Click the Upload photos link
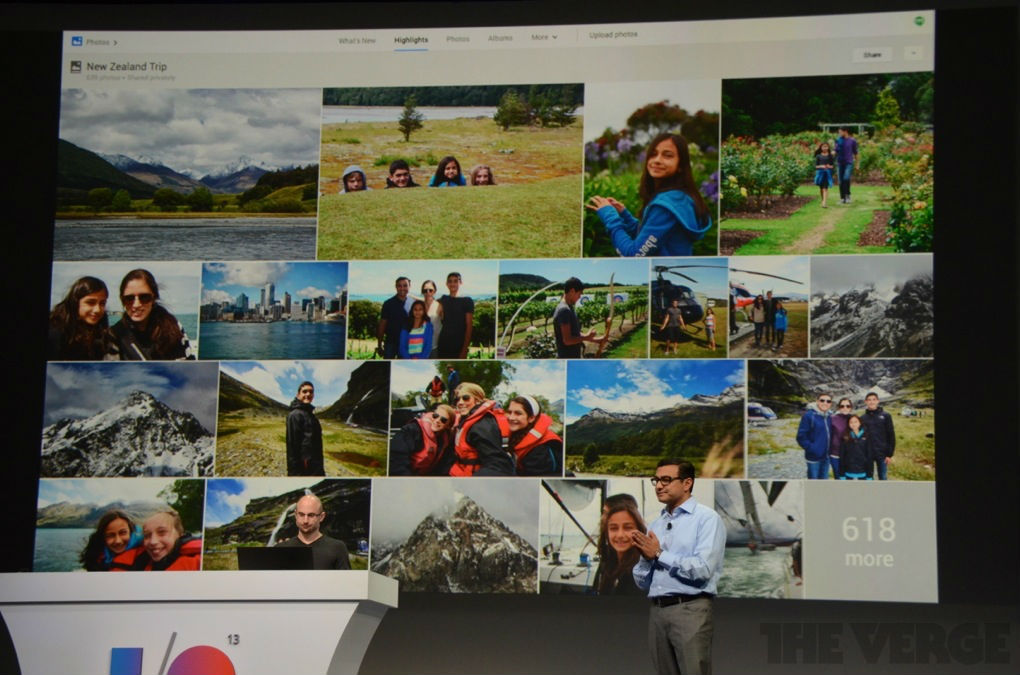 pos(613,35)
